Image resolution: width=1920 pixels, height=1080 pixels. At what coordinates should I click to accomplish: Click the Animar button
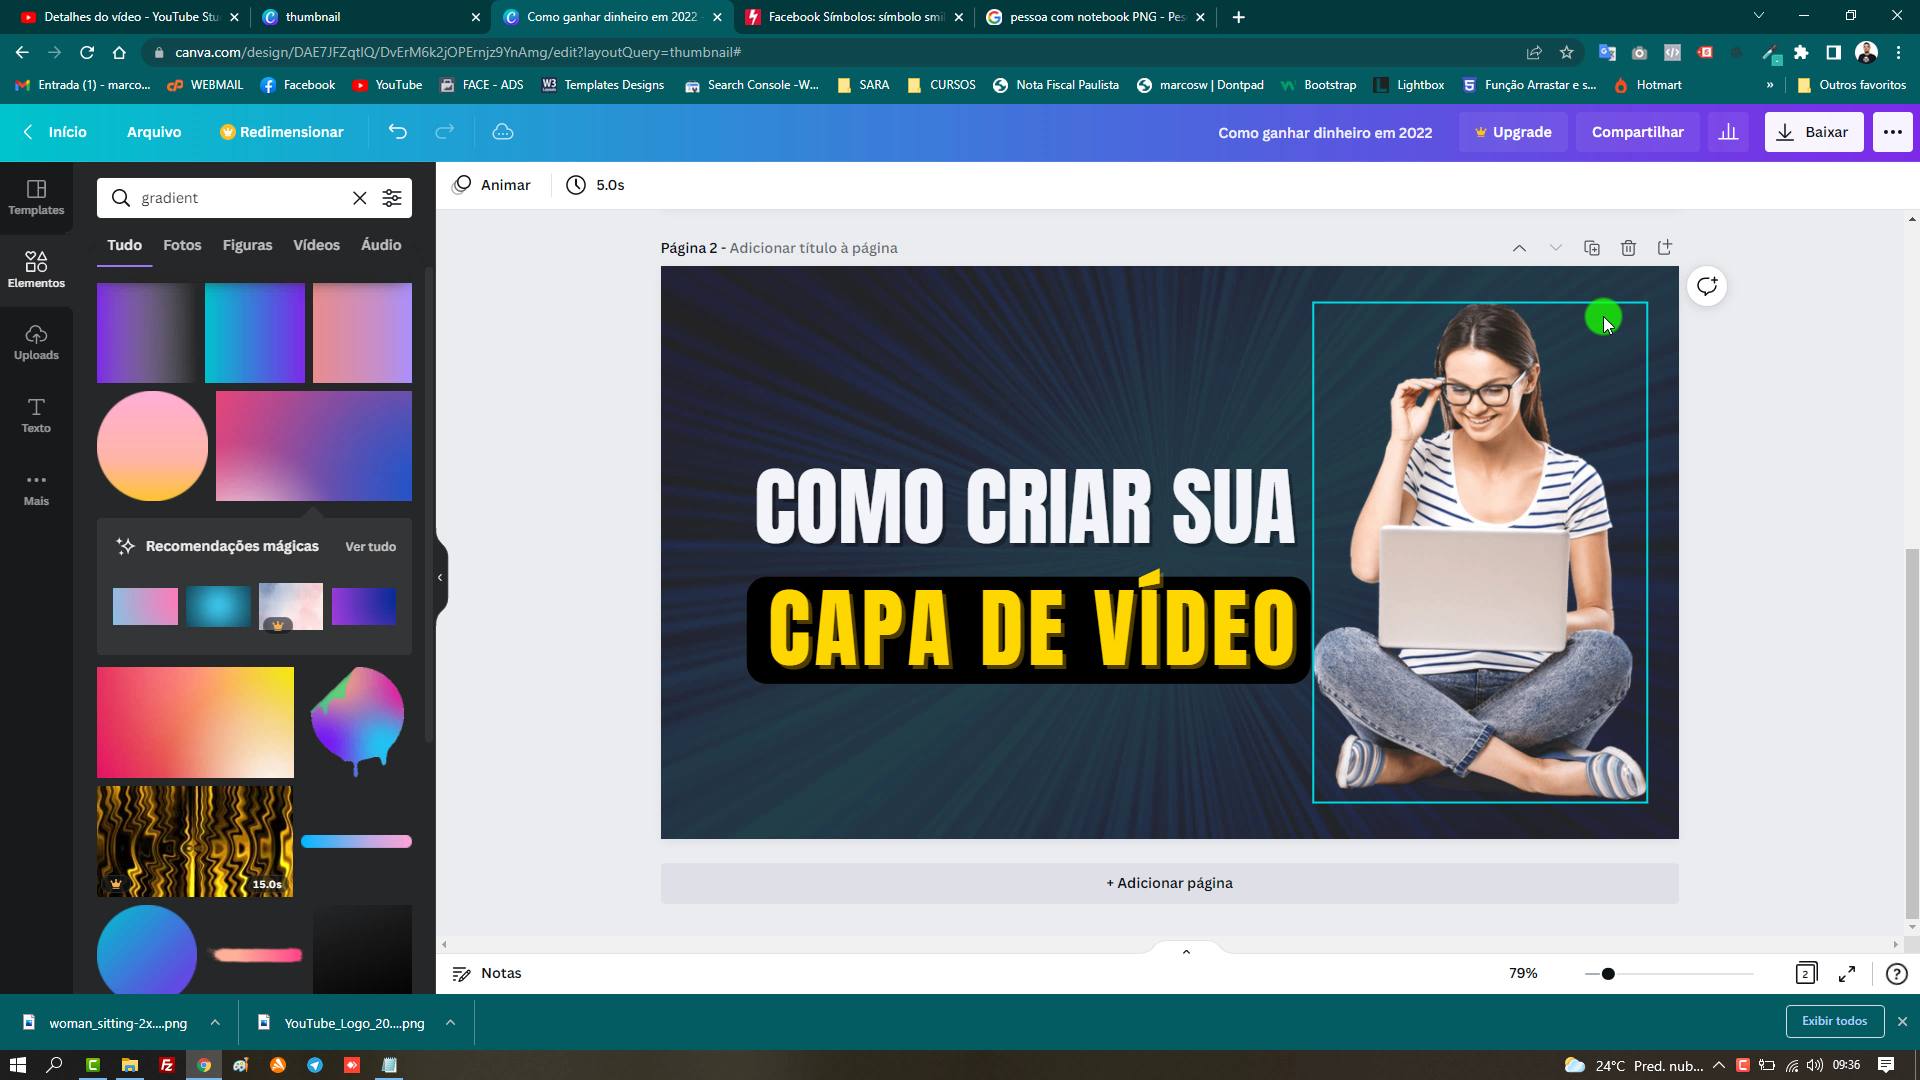click(x=491, y=185)
